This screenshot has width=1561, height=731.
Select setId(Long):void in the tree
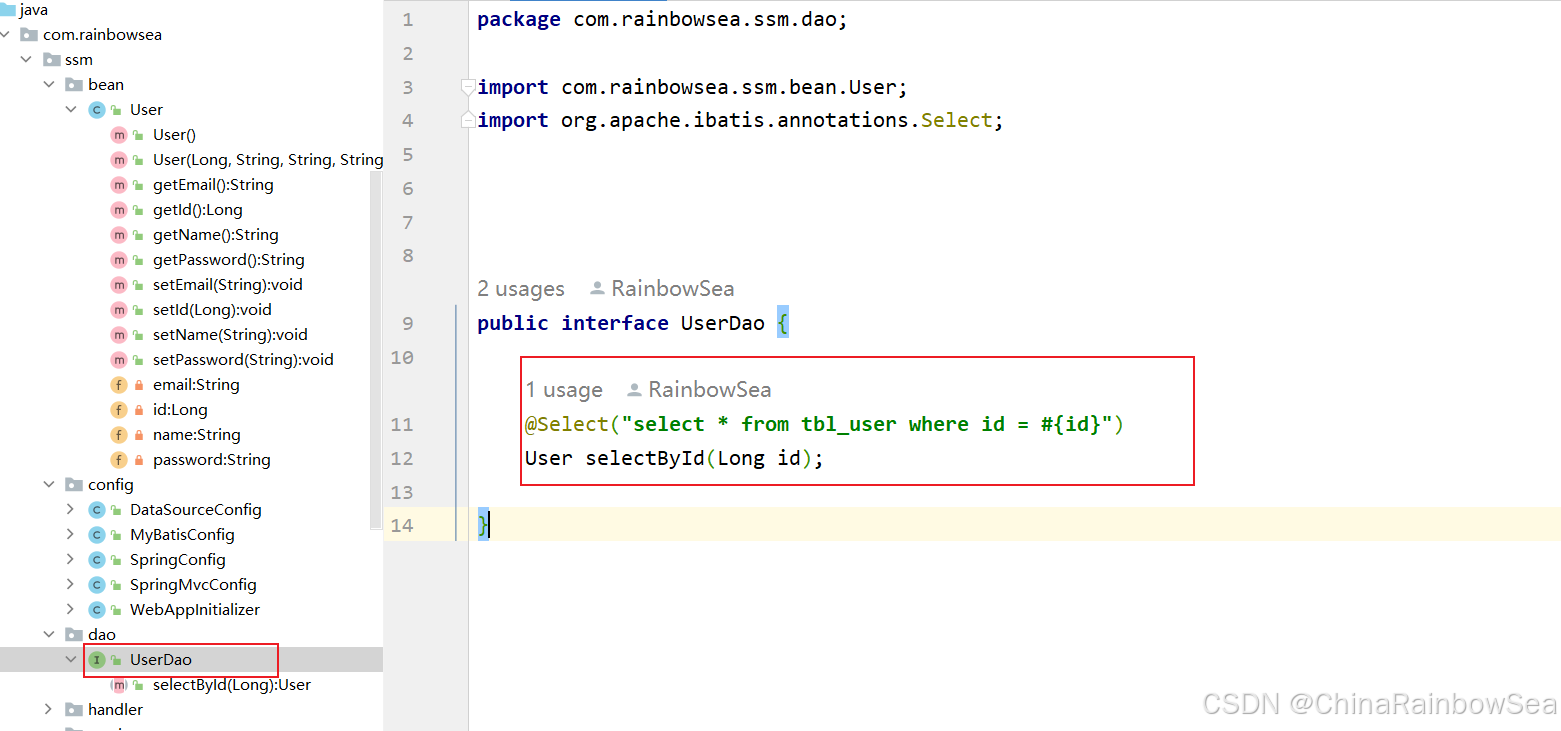pos(212,310)
